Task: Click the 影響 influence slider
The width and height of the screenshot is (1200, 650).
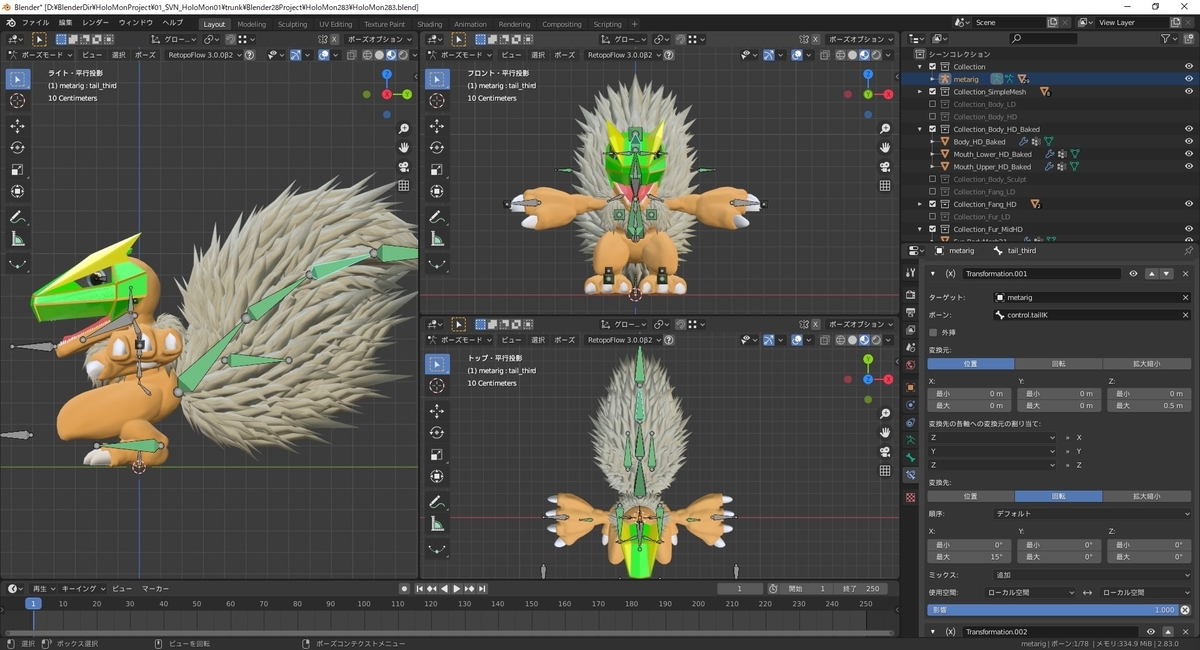Action: click(x=1053, y=610)
